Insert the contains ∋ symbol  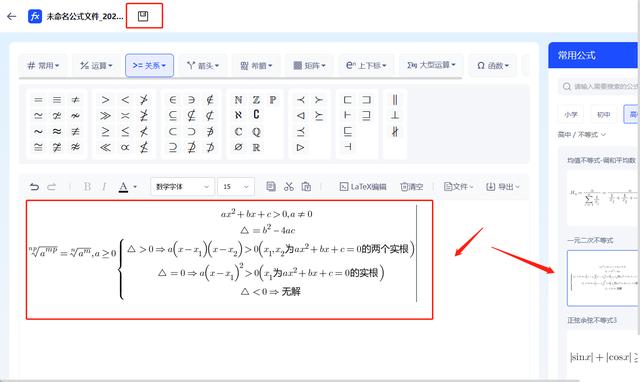coord(191,100)
